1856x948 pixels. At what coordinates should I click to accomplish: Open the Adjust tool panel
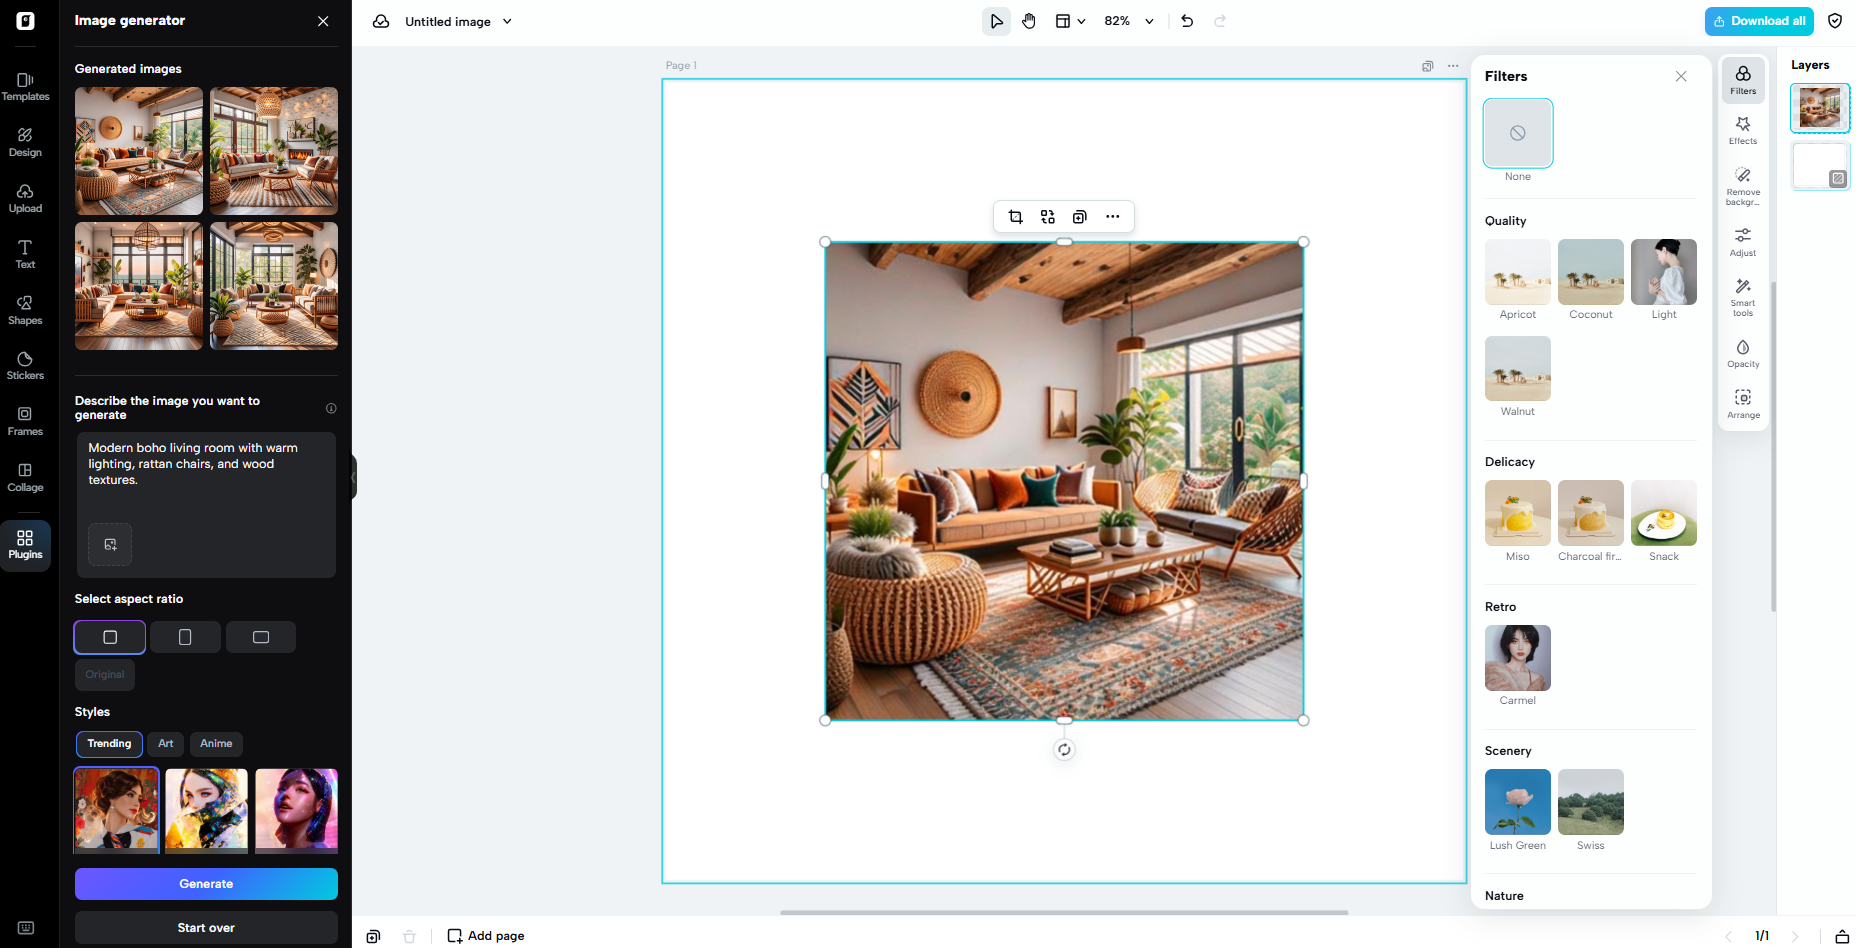pyautogui.click(x=1743, y=242)
